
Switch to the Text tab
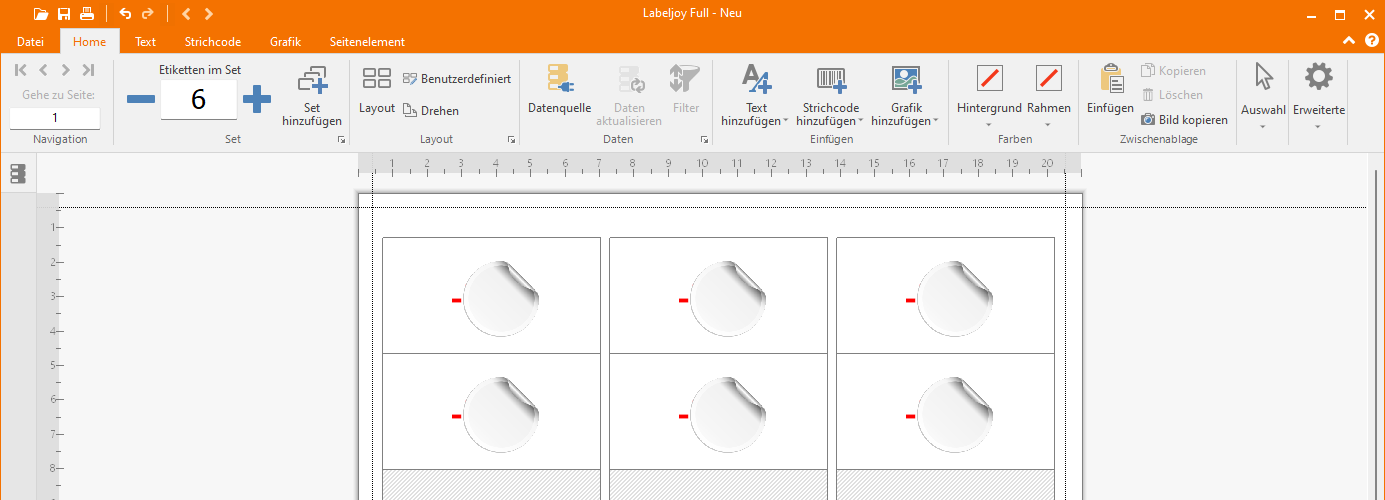pos(146,42)
